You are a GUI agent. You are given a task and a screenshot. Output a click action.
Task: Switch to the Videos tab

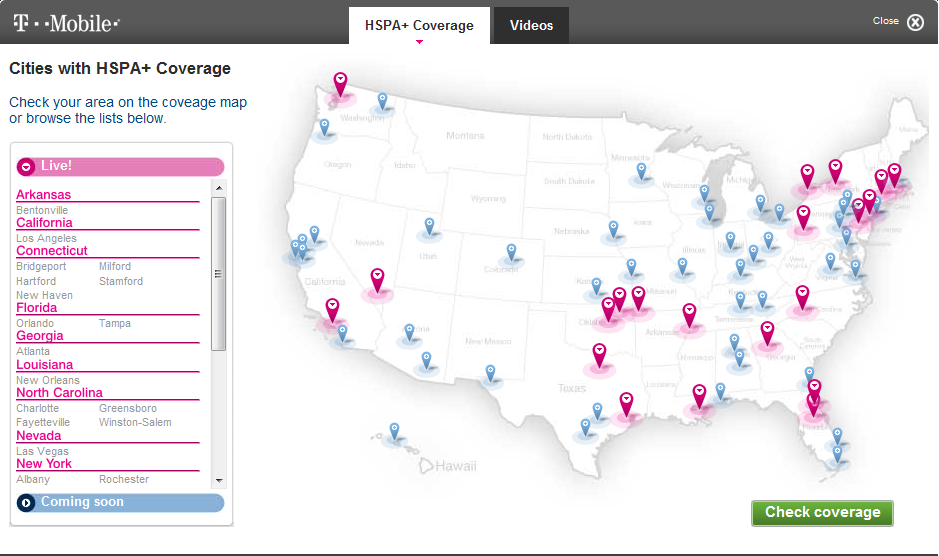[x=531, y=25]
